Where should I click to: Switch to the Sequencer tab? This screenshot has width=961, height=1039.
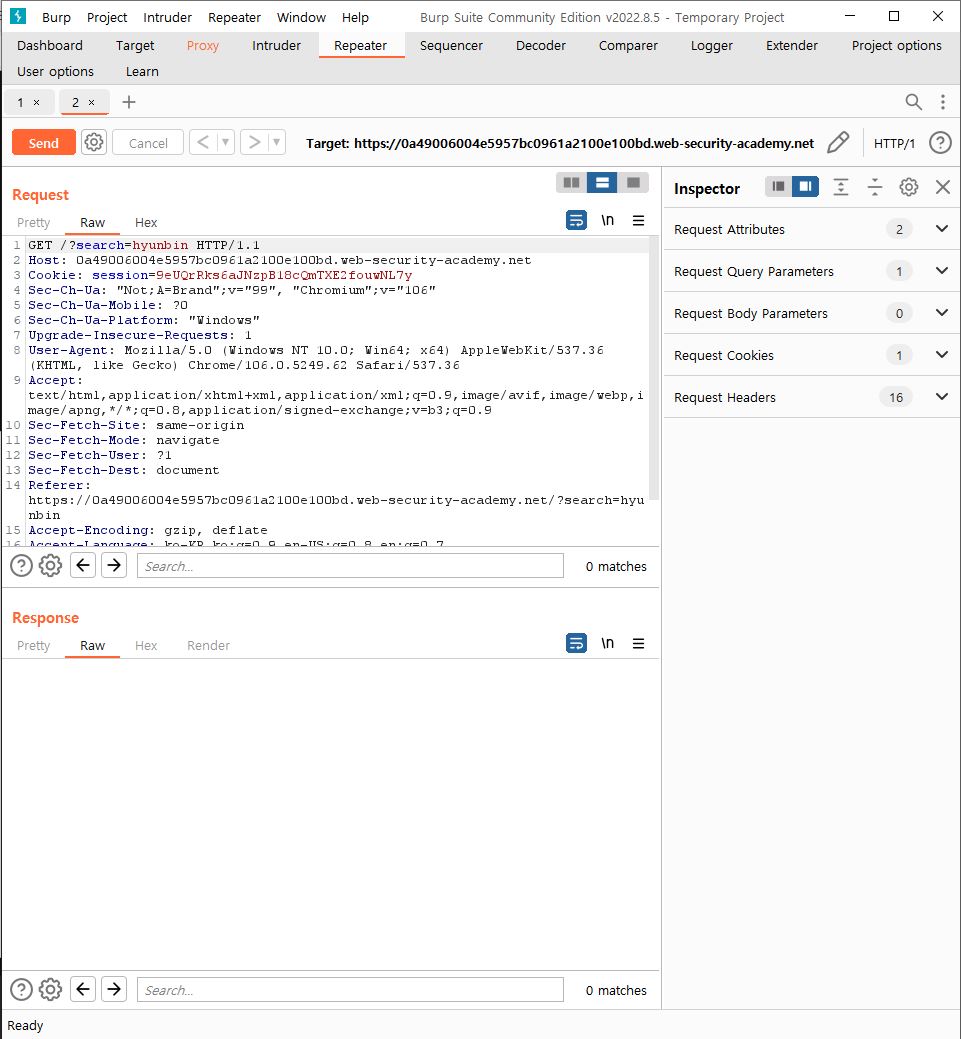(451, 45)
